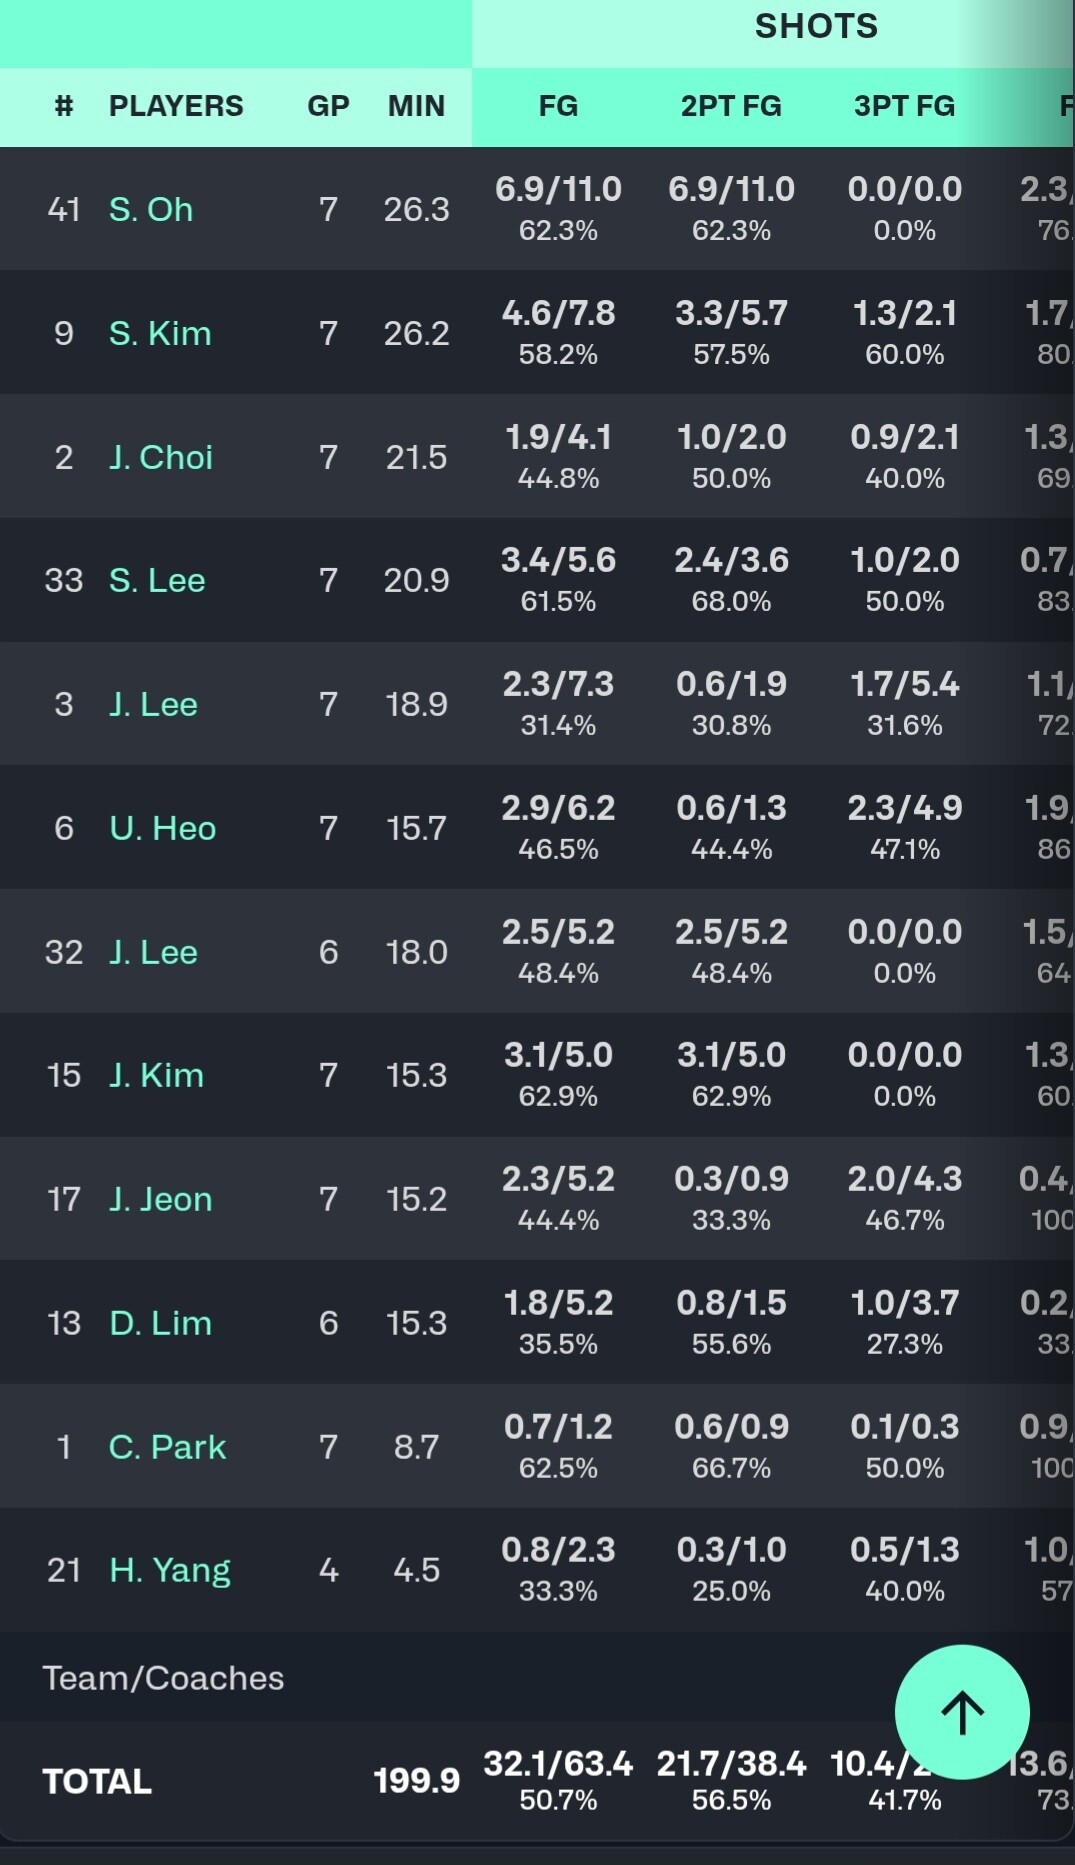Open J. Kim player profile
This screenshot has width=1075, height=1865.
(157, 1076)
